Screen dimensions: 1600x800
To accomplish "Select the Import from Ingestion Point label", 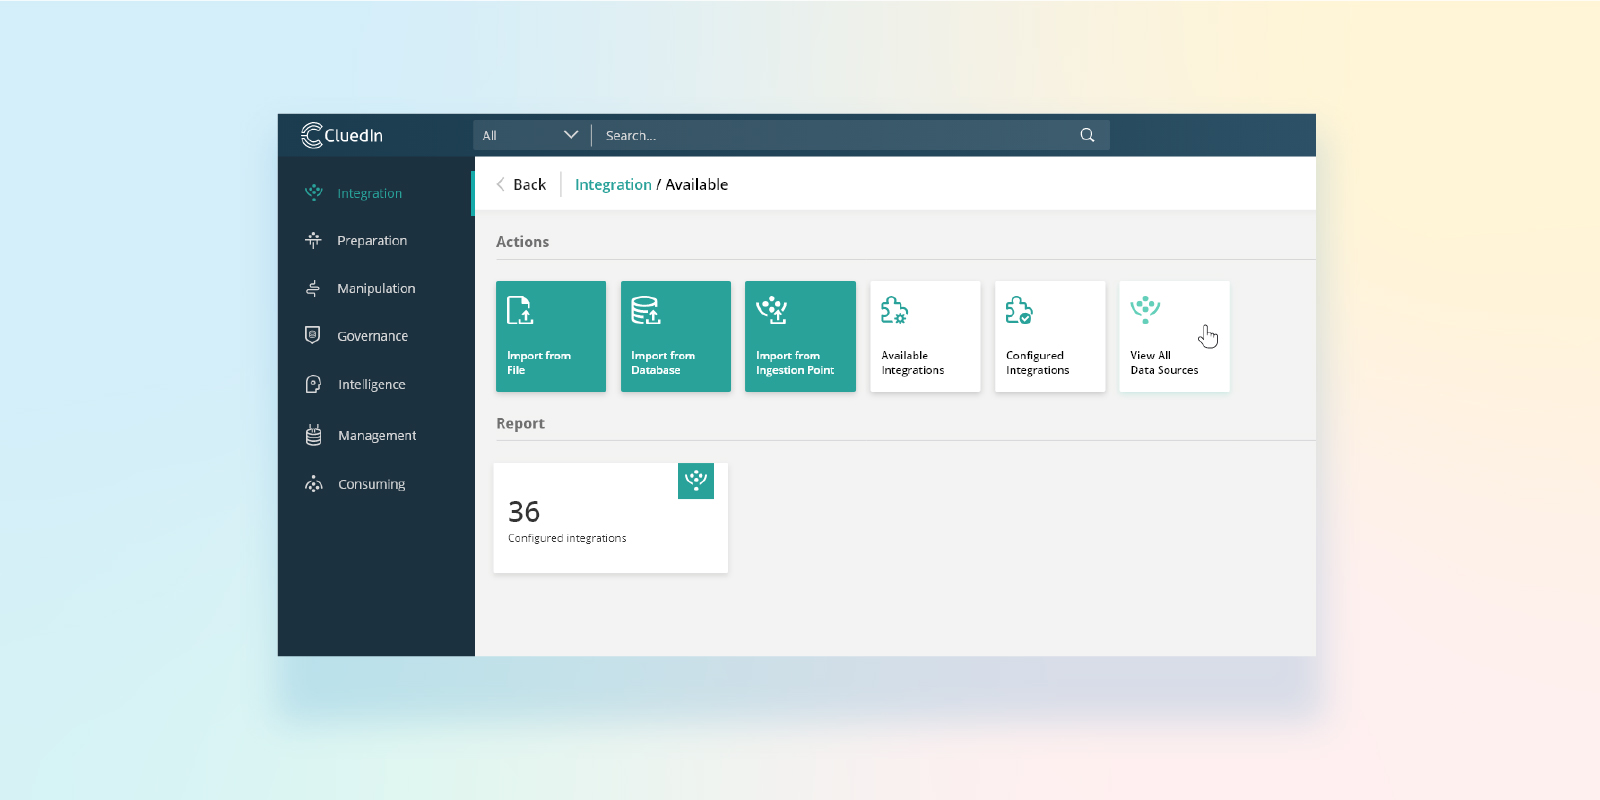I will (795, 363).
